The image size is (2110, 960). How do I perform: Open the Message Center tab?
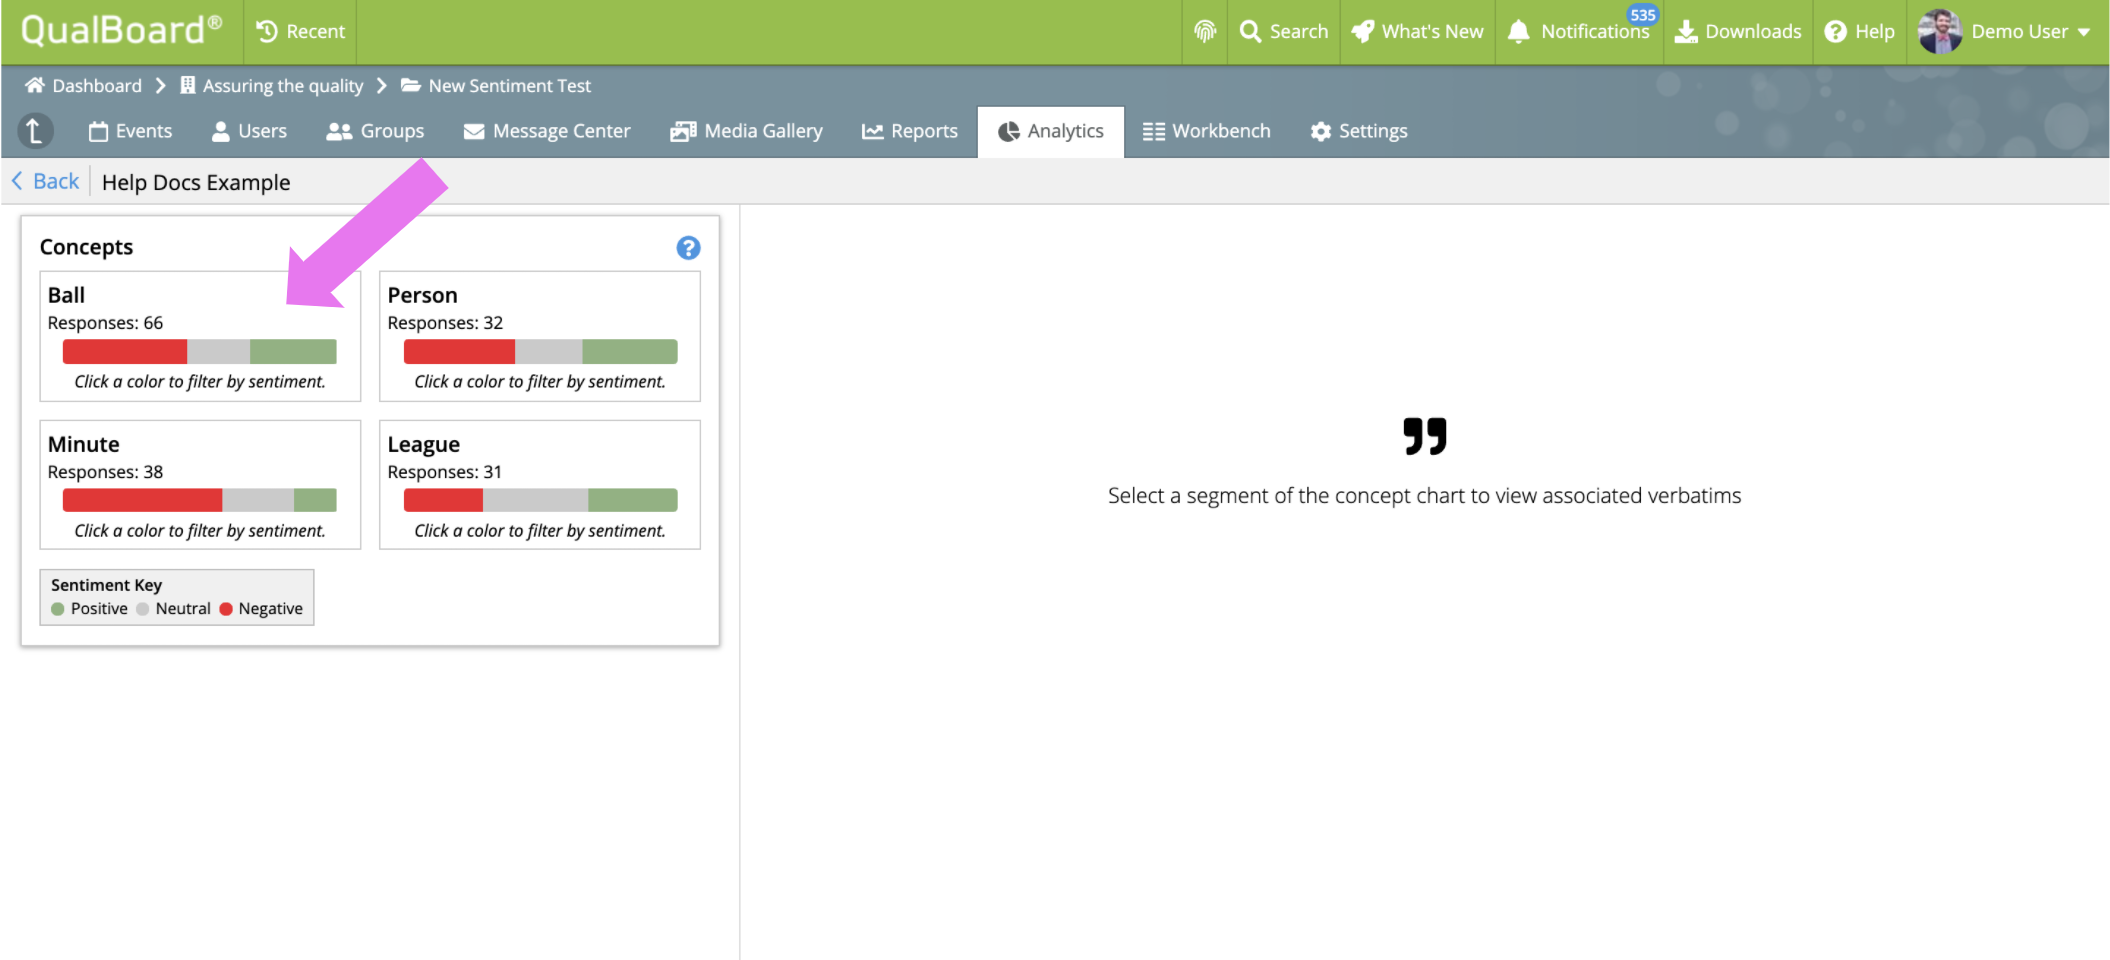pyautogui.click(x=547, y=131)
